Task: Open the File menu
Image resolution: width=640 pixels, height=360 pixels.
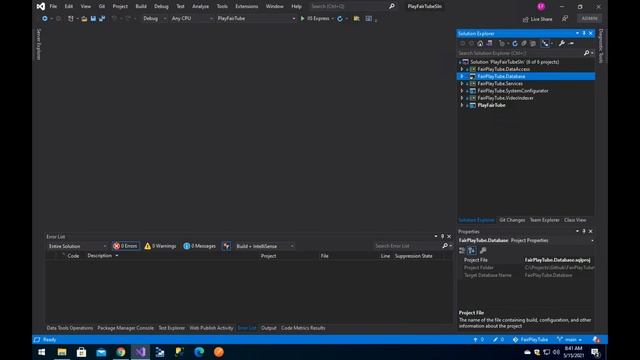Action: (x=53, y=6)
